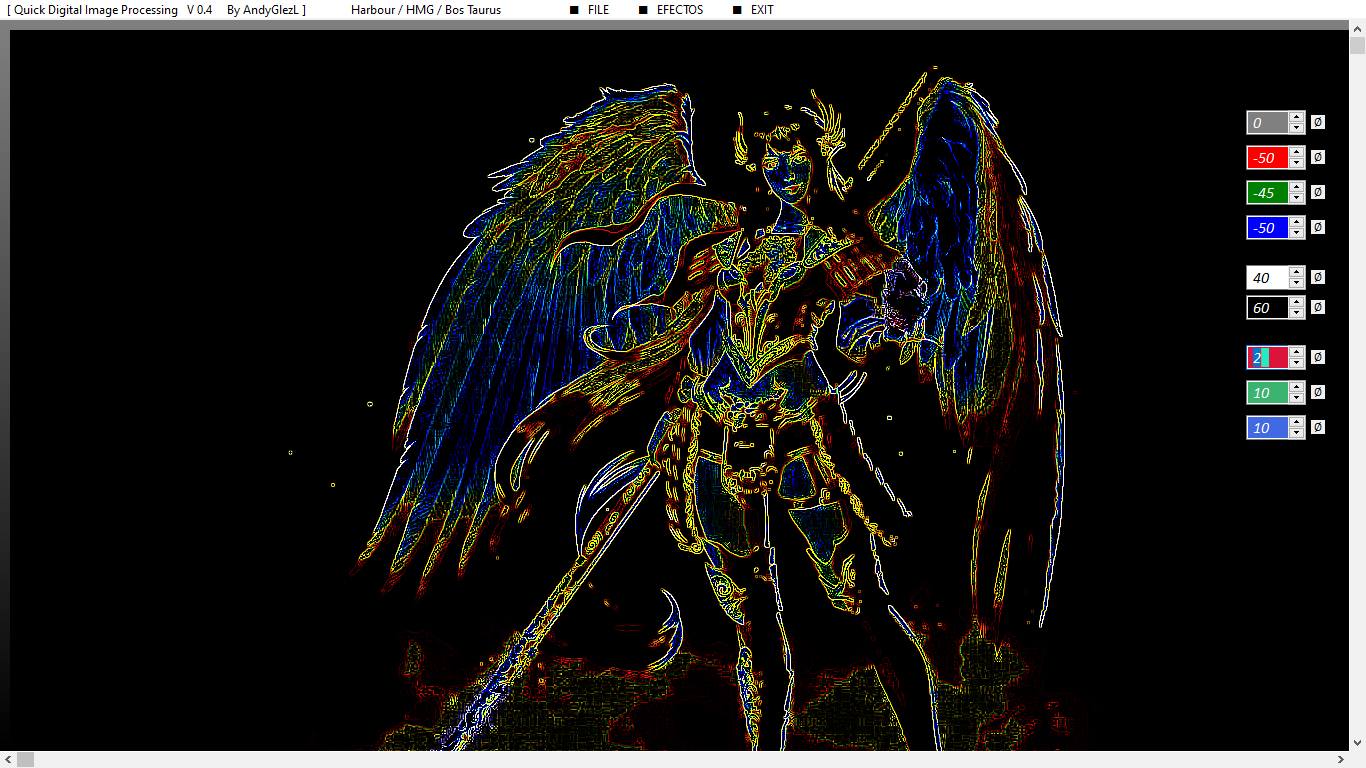Viewport: 1366px width, 768px height.
Task: Click inside the blue -50 input field
Action: click(1267, 228)
